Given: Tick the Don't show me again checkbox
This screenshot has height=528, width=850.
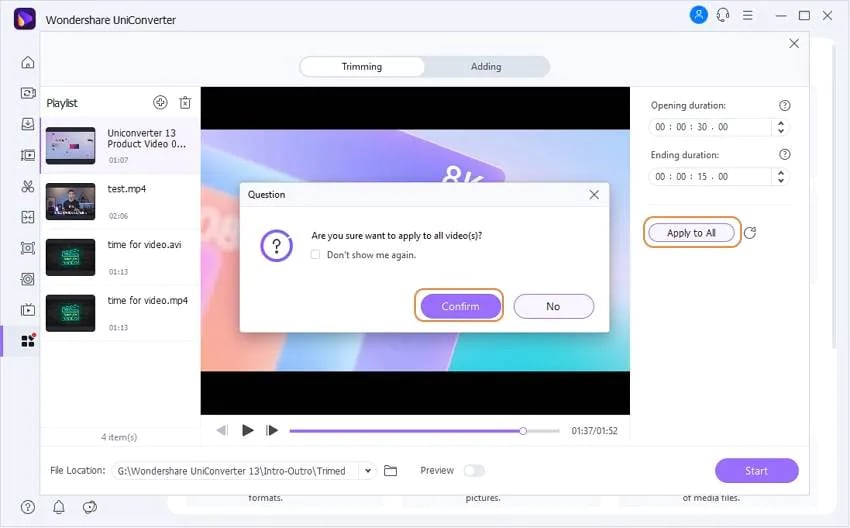Looking at the screenshot, I should (x=315, y=254).
